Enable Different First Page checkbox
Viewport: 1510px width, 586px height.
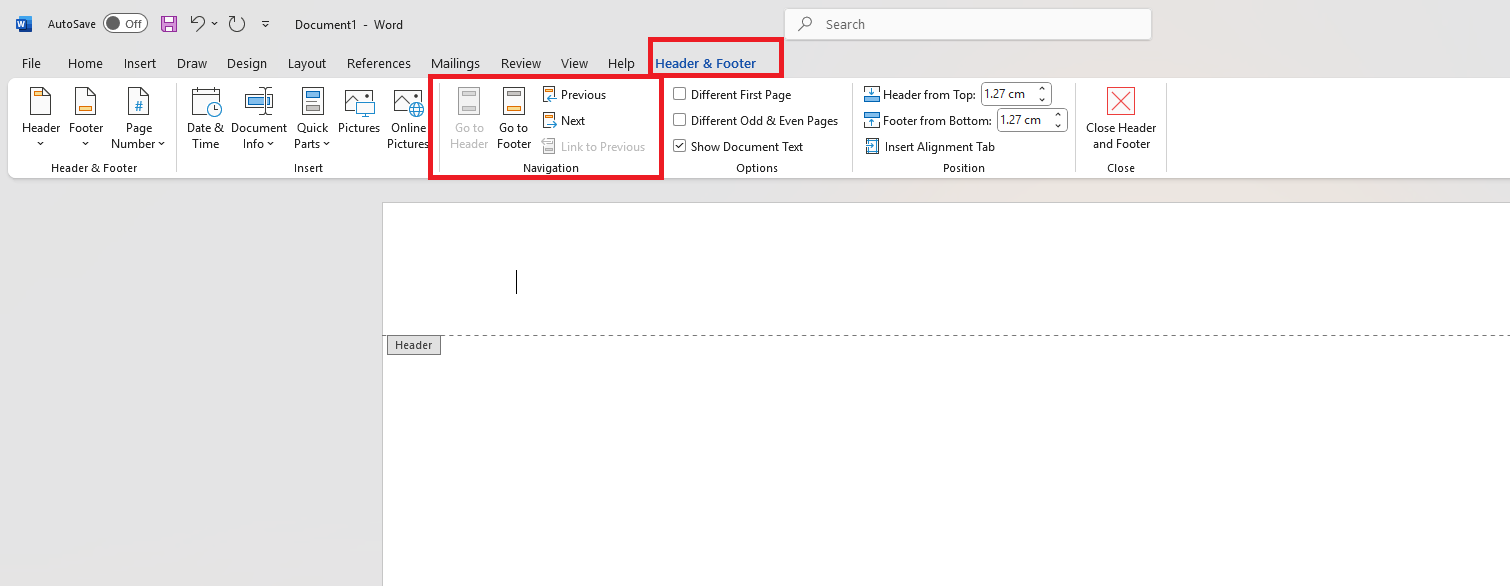click(680, 95)
